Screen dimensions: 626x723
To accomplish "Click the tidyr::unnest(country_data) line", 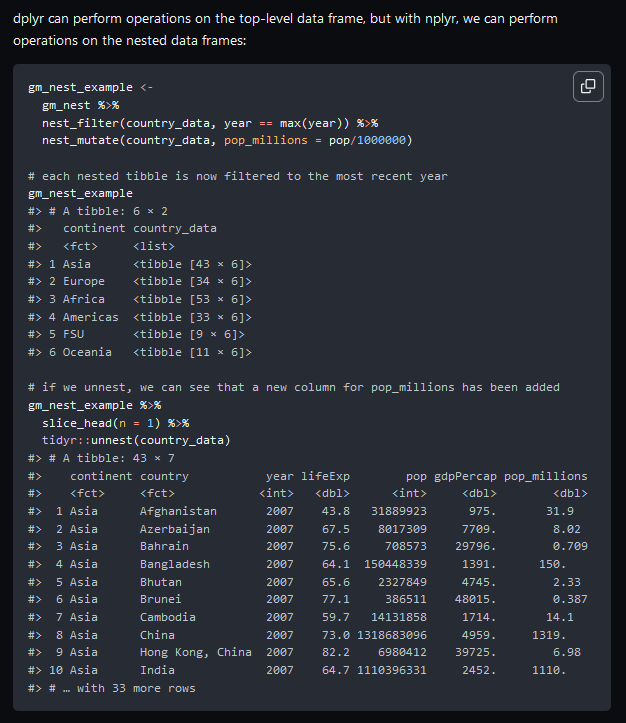I will click(x=136, y=440).
